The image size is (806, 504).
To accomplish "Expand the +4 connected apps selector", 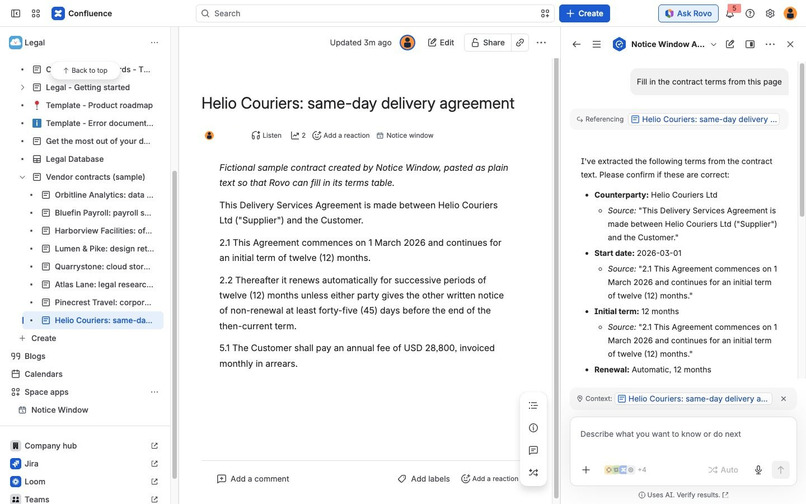I will point(626,470).
